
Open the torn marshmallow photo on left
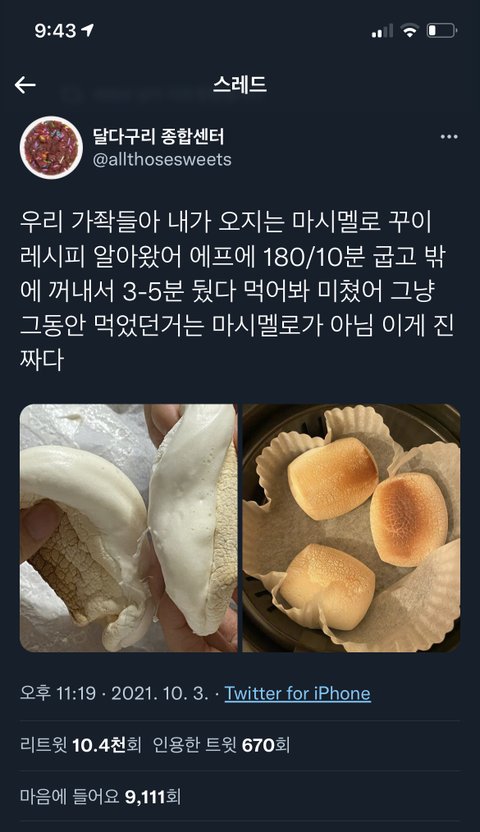(128, 528)
